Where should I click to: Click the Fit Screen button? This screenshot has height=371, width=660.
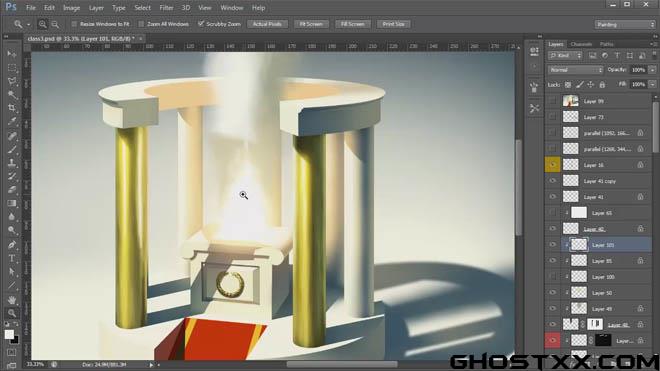pos(311,24)
